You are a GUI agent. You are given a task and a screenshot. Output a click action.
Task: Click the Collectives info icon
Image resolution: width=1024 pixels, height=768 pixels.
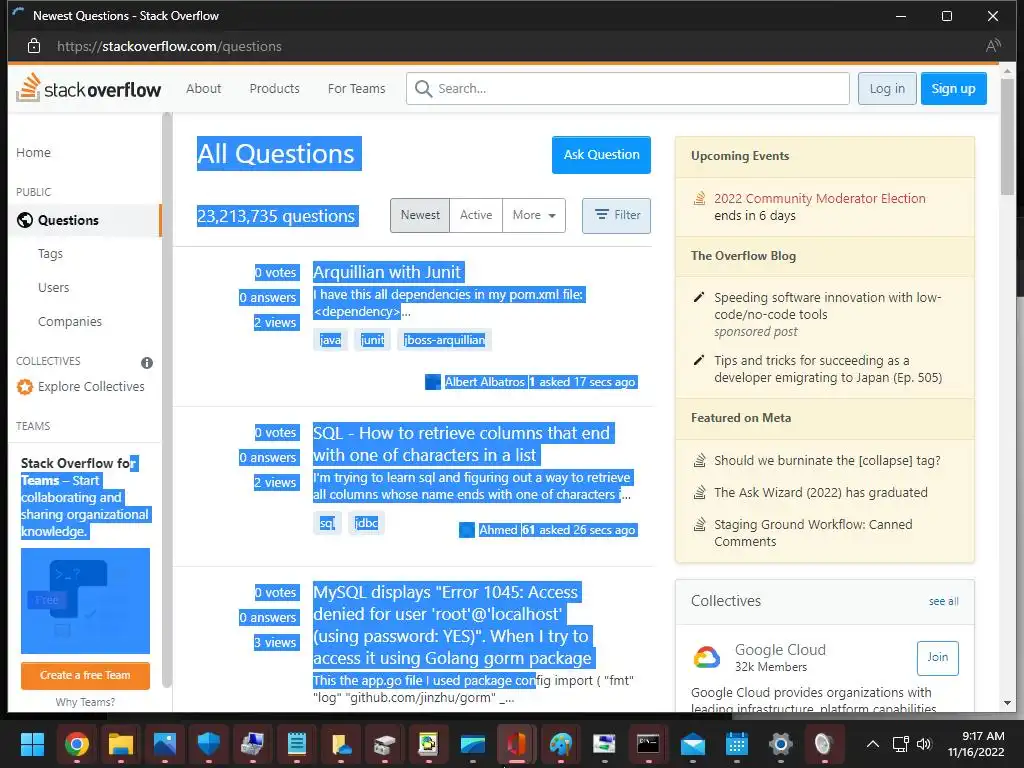point(147,363)
